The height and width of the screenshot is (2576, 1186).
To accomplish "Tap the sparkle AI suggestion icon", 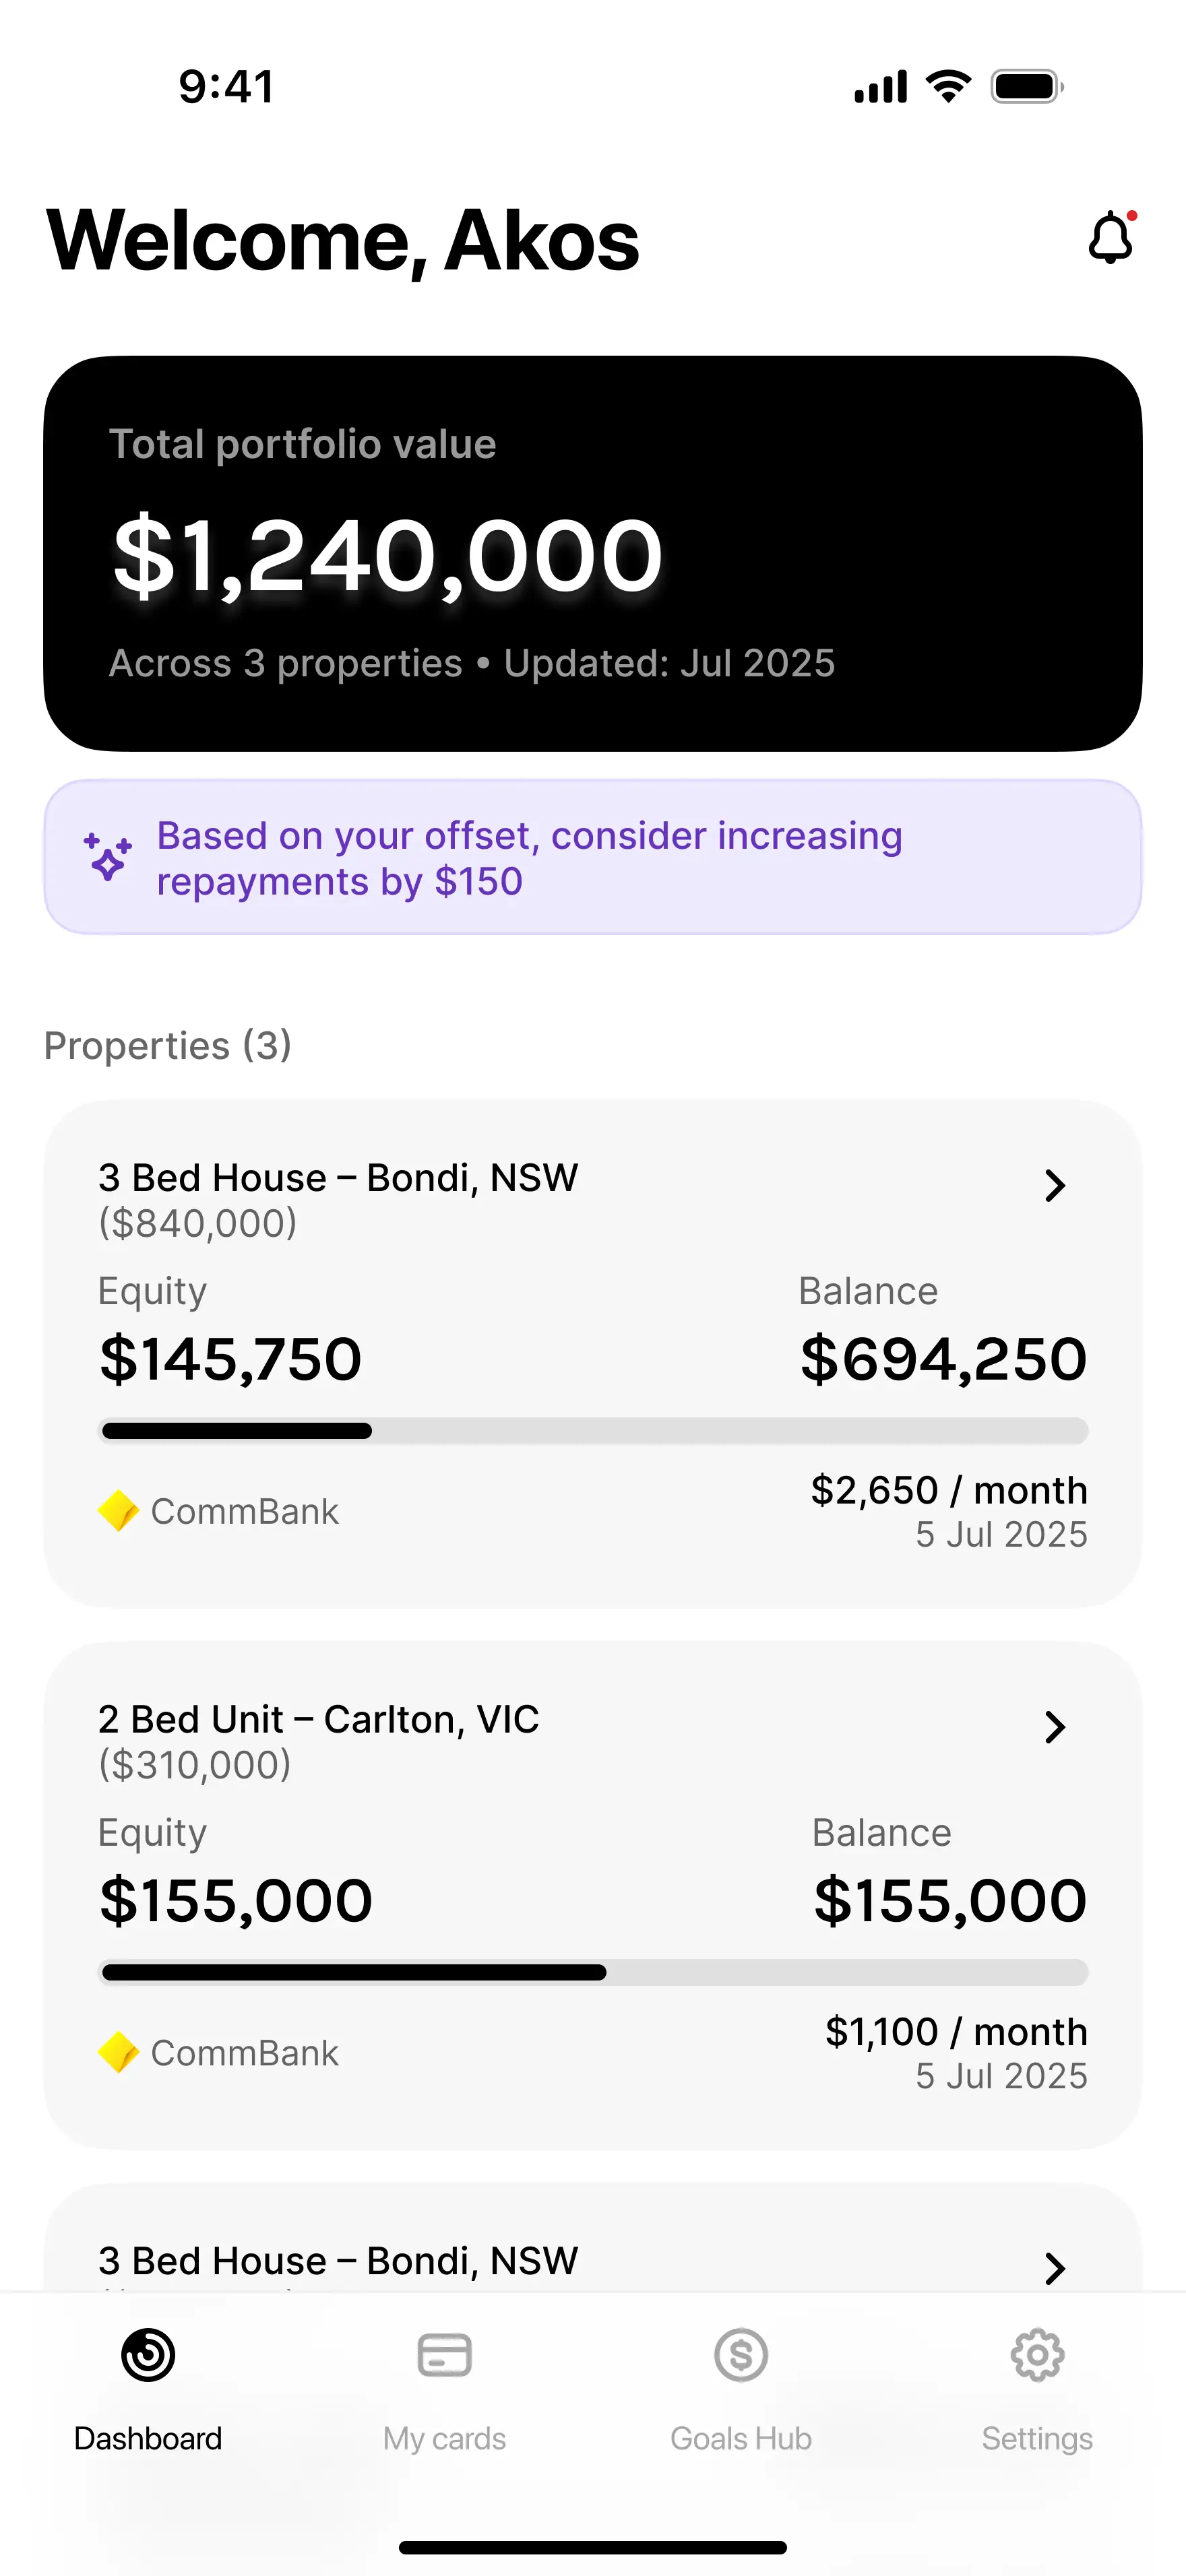I will [x=107, y=857].
